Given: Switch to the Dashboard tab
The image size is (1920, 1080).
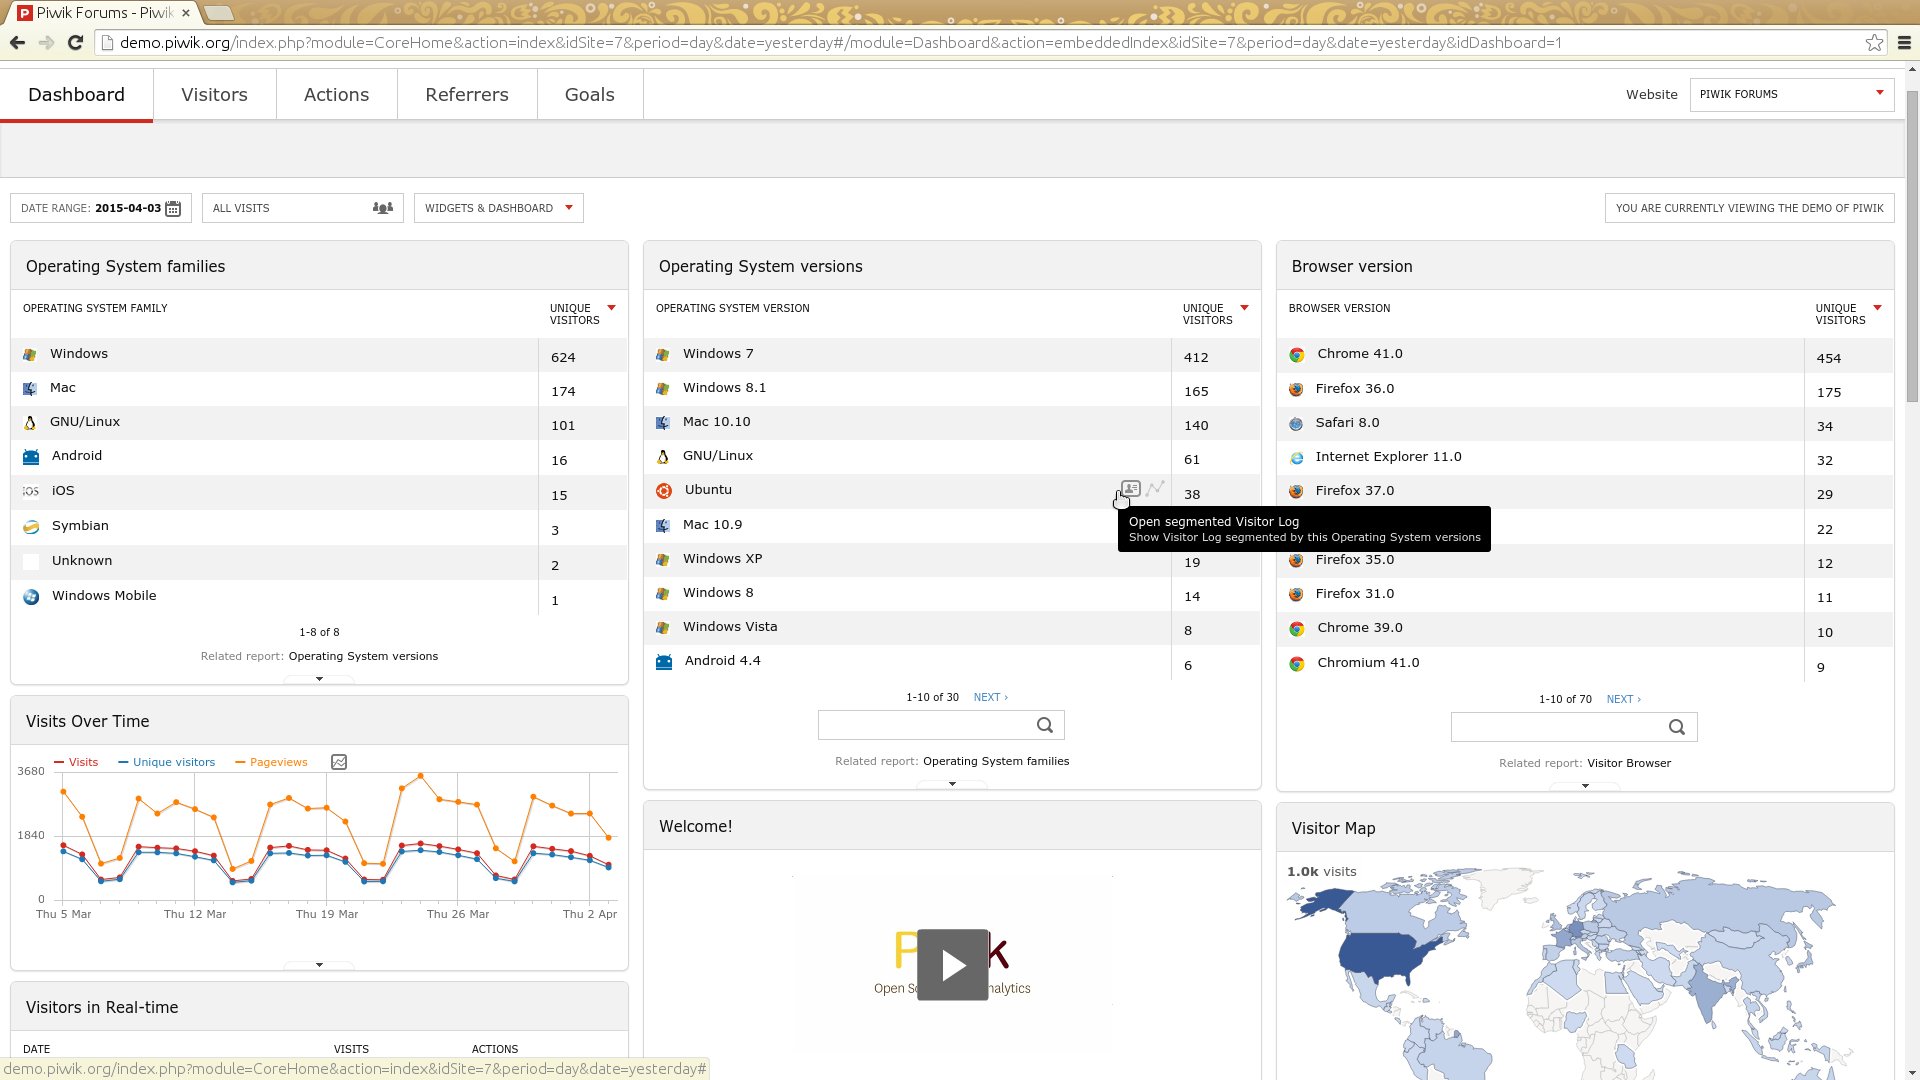Looking at the screenshot, I should pos(76,95).
